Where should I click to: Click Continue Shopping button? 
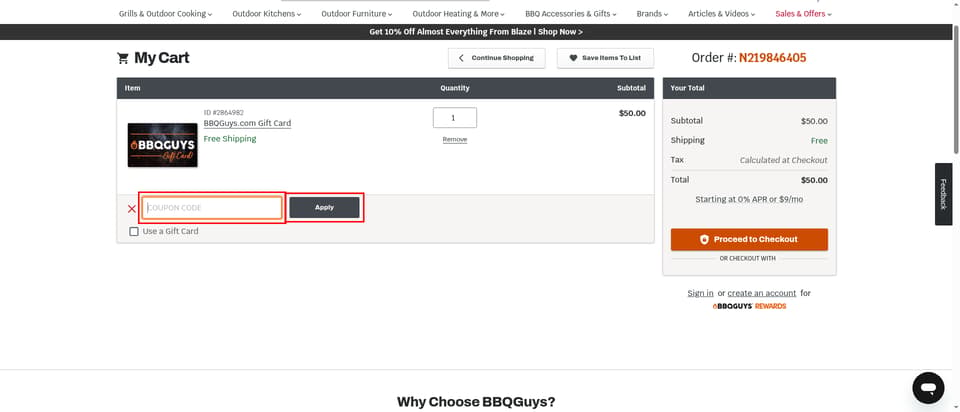tap(497, 58)
